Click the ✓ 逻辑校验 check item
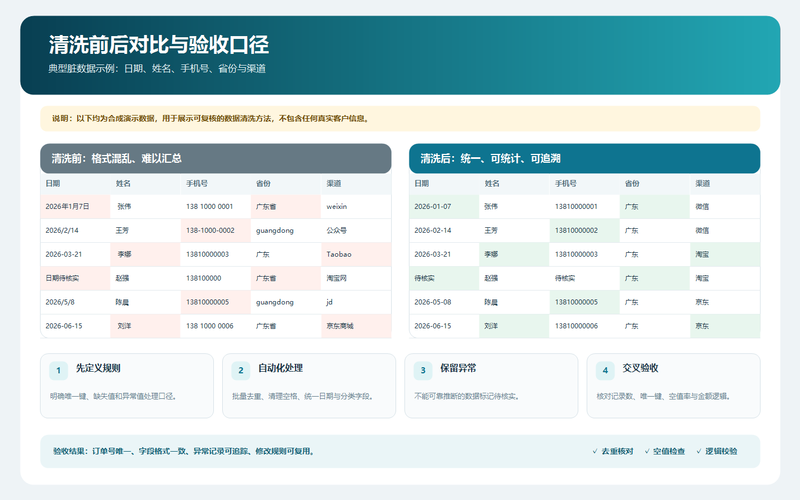 pos(716,451)
